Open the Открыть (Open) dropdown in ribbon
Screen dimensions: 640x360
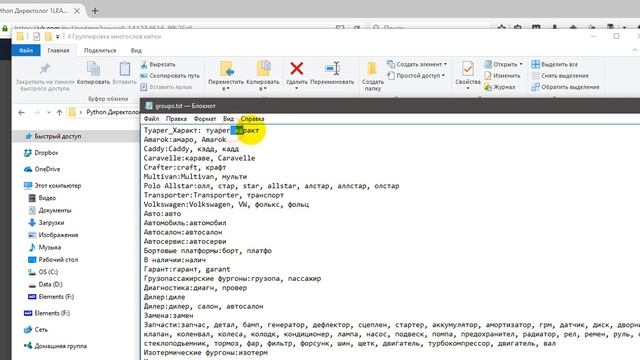pyautogui.click(x=503, y=64)
